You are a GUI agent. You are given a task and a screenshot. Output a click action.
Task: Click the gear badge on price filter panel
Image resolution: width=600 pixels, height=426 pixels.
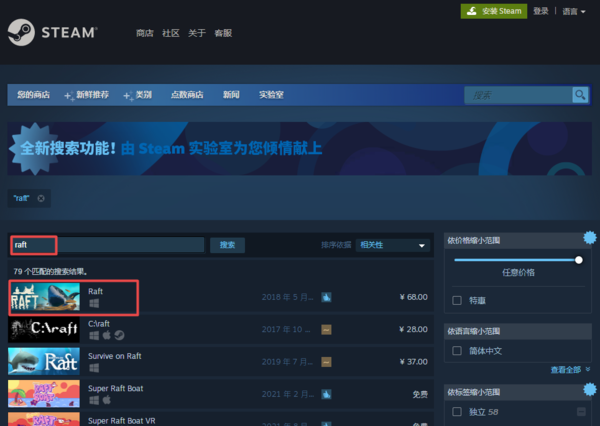point(590,238)
